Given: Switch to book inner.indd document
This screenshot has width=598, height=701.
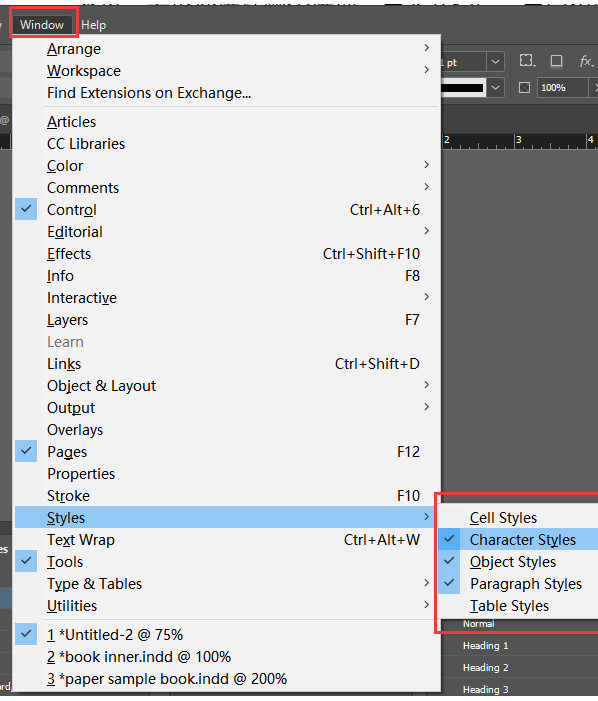Looking at the screenshot, I should pos(227,656).
